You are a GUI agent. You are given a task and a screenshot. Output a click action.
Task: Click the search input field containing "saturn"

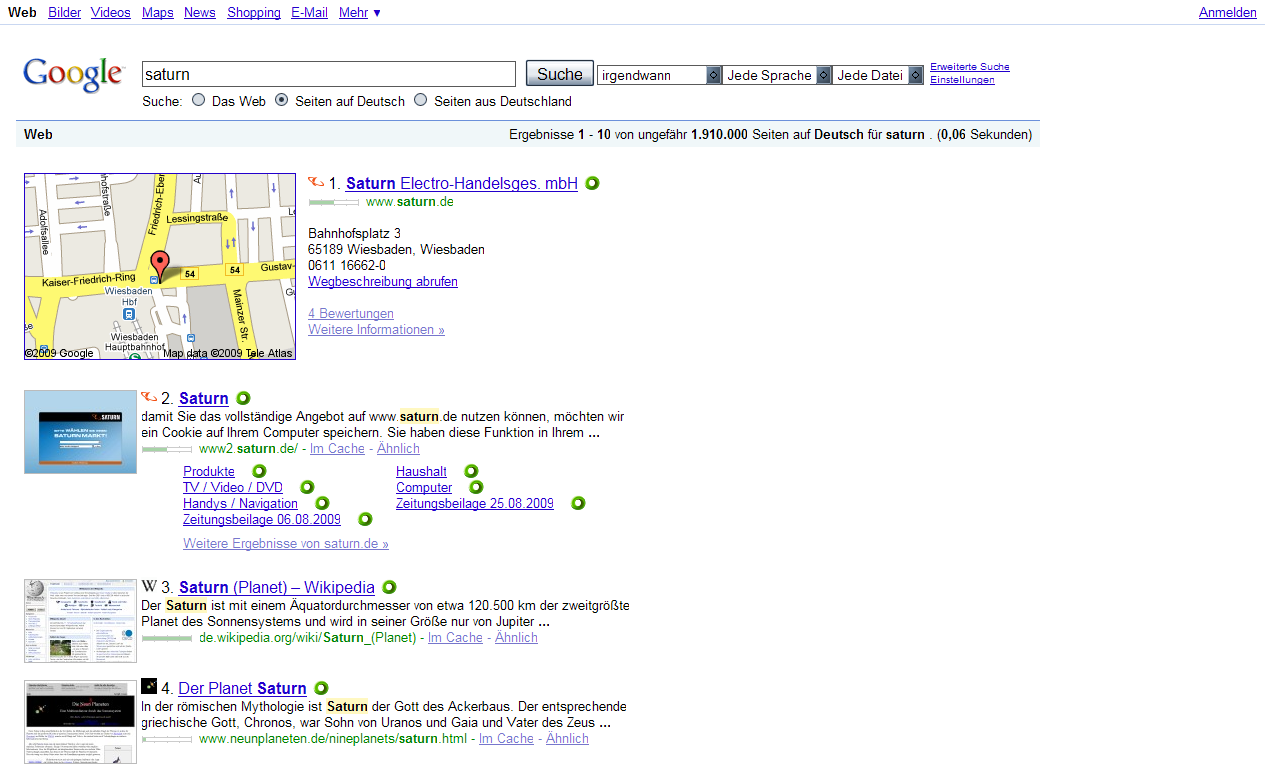[x=328, y=74]
